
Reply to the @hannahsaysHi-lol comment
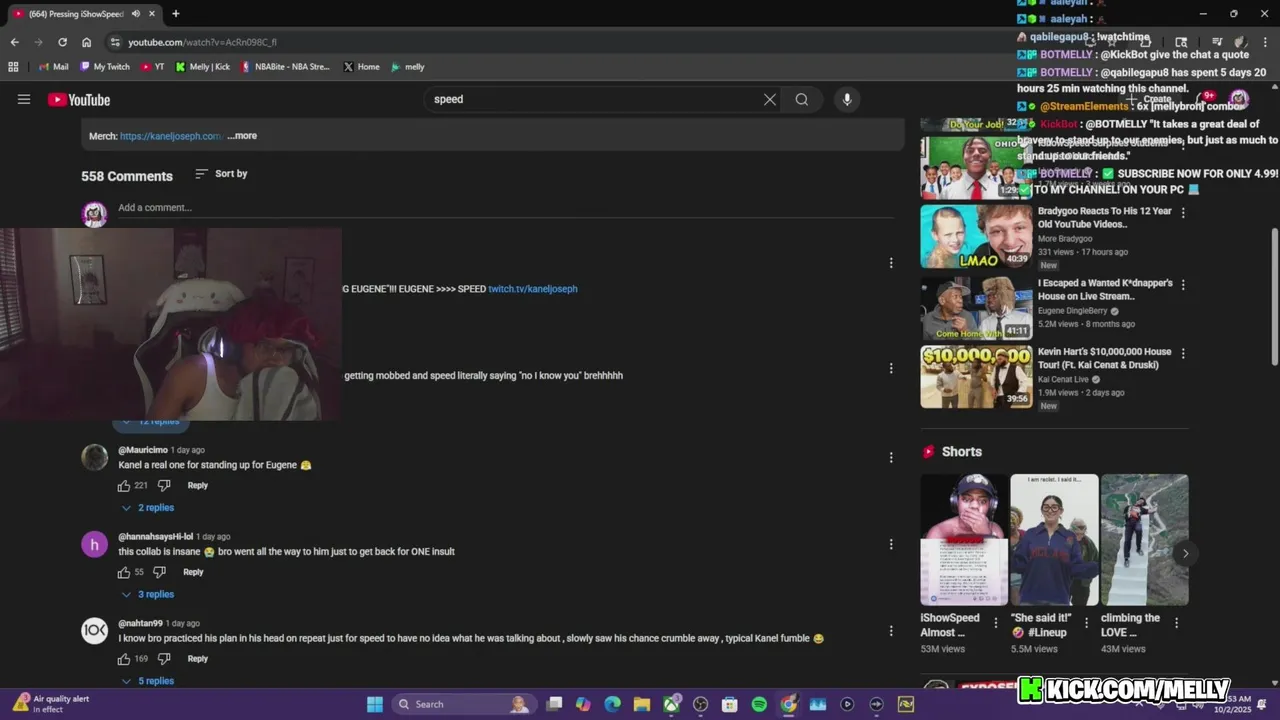tap(193, 573)
